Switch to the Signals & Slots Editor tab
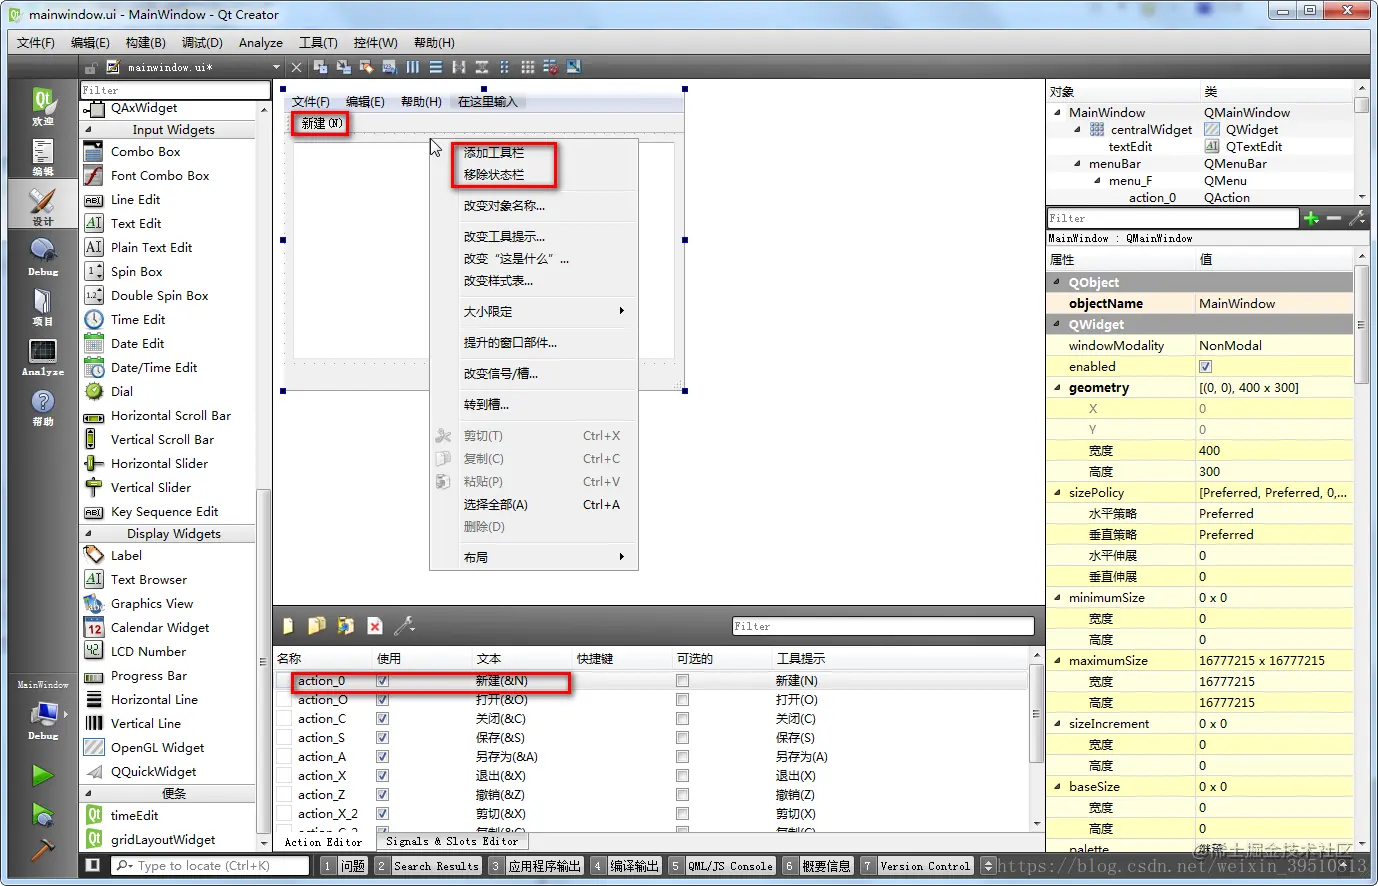 tap(452, 842)
